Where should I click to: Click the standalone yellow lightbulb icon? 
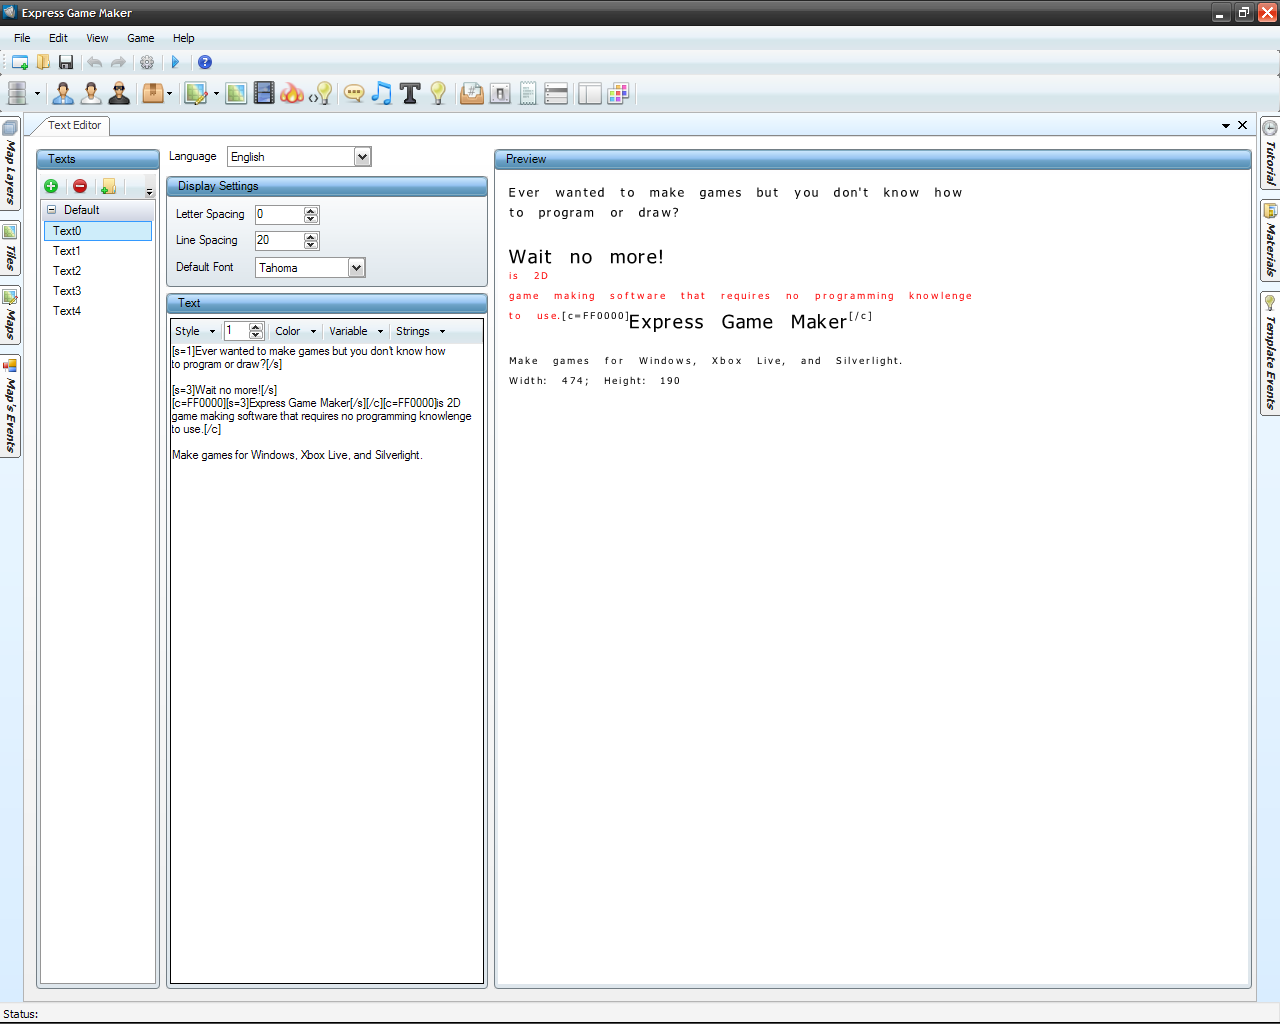[438, 93]
